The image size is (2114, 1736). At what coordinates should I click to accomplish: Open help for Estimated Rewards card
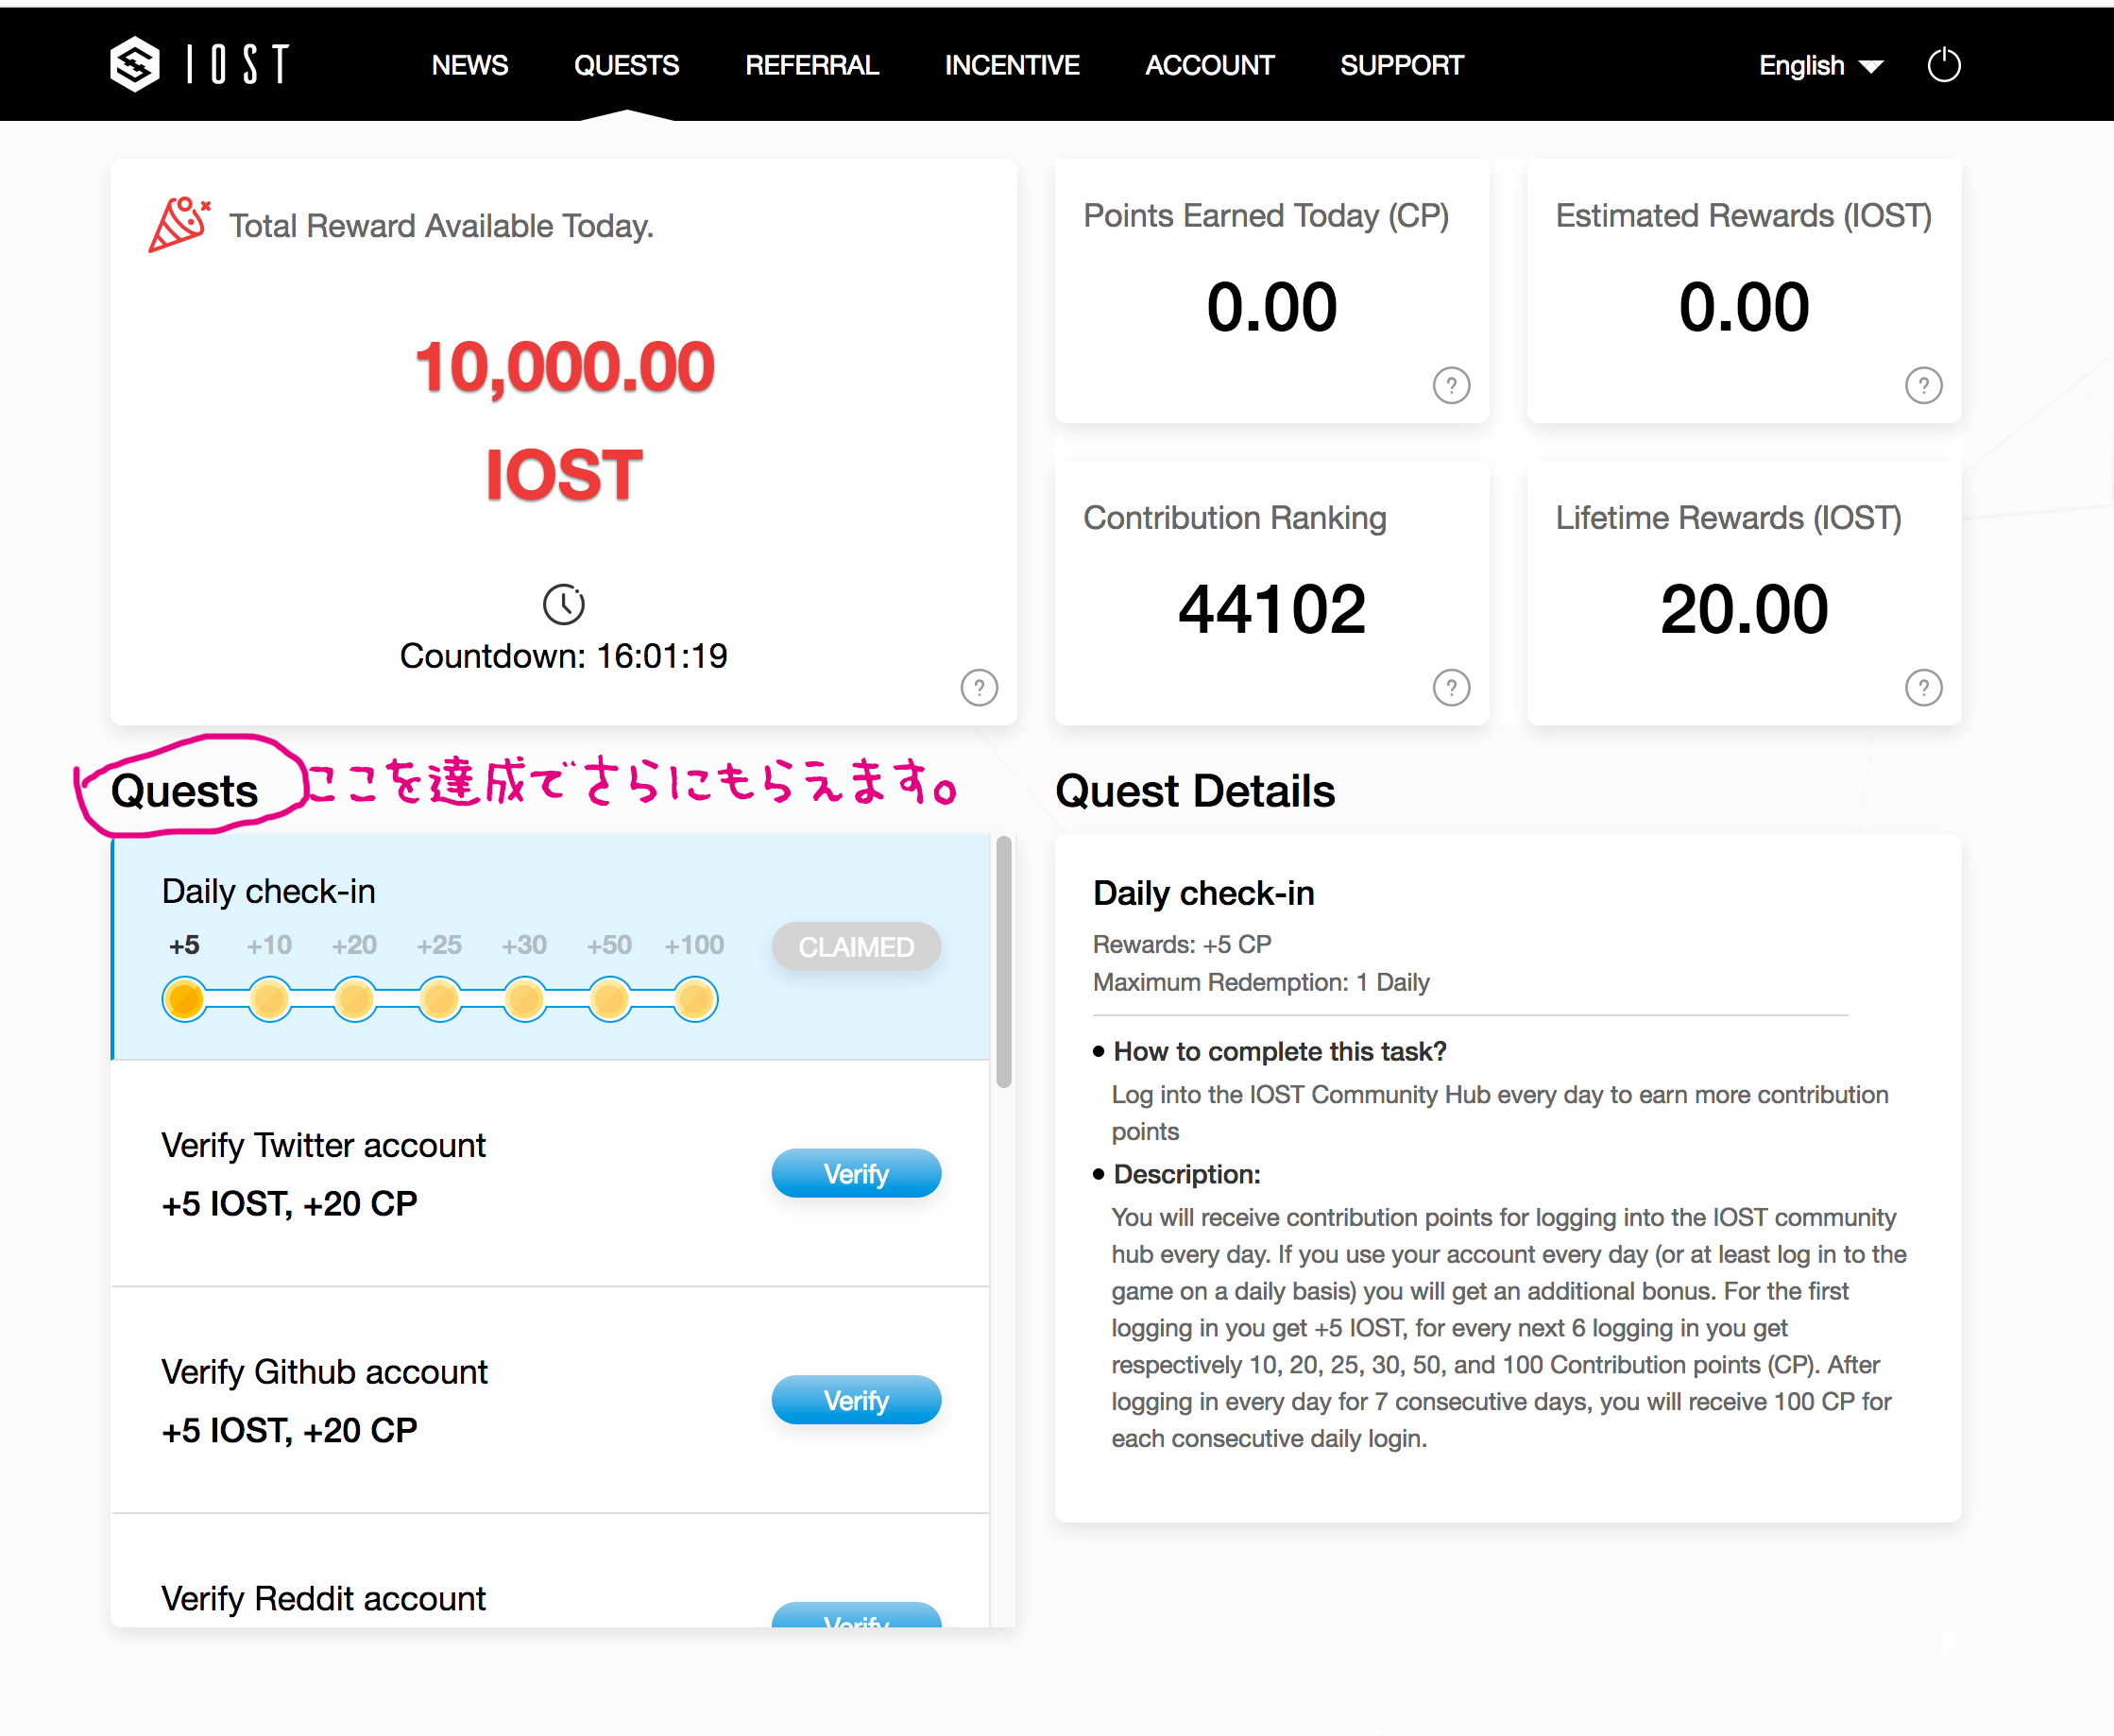pos(1922,385)
